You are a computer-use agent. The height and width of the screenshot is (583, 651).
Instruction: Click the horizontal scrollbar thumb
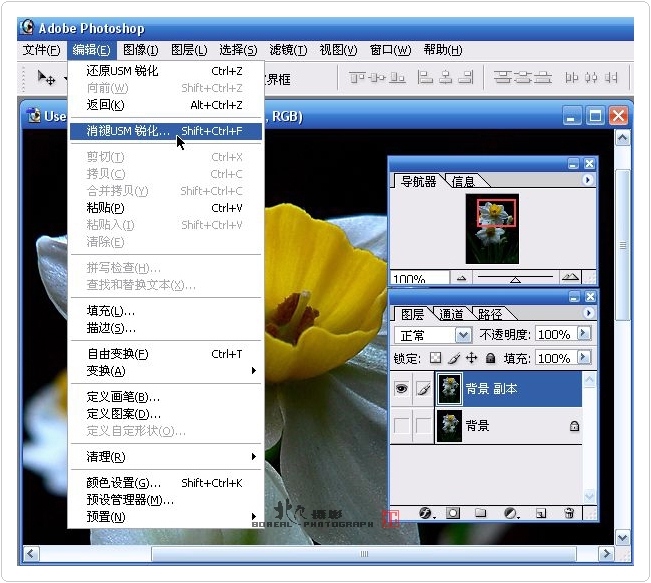click(364, 554)
